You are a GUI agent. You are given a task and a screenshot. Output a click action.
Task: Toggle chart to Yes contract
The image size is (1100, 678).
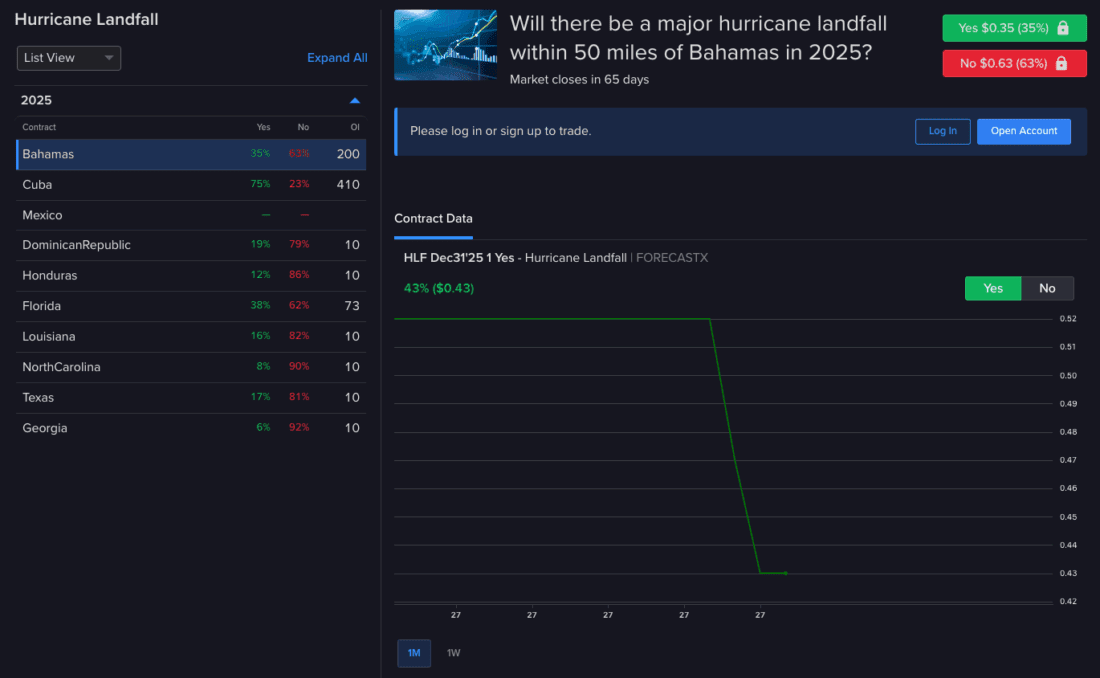992,288
